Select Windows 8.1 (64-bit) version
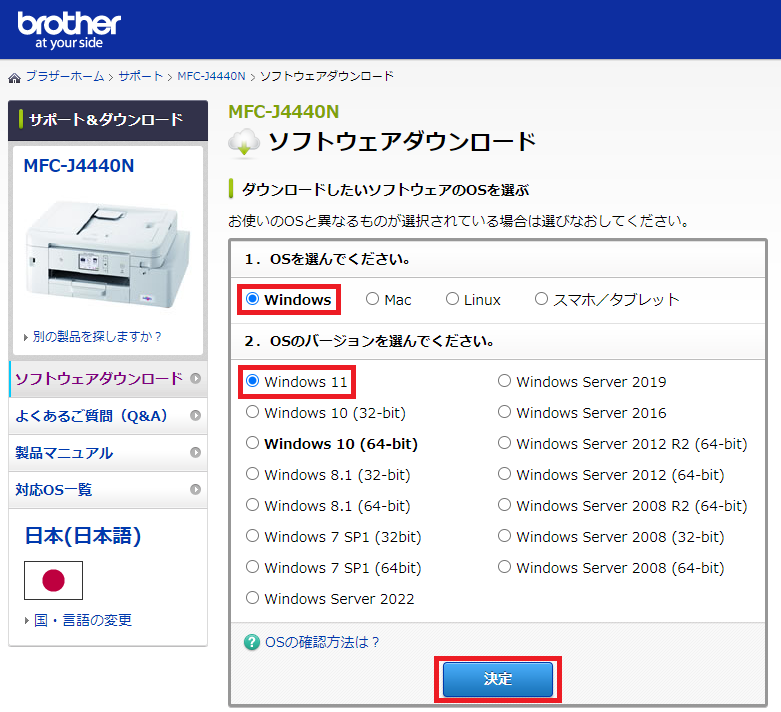The image size is (781, 712). (253, 505)
